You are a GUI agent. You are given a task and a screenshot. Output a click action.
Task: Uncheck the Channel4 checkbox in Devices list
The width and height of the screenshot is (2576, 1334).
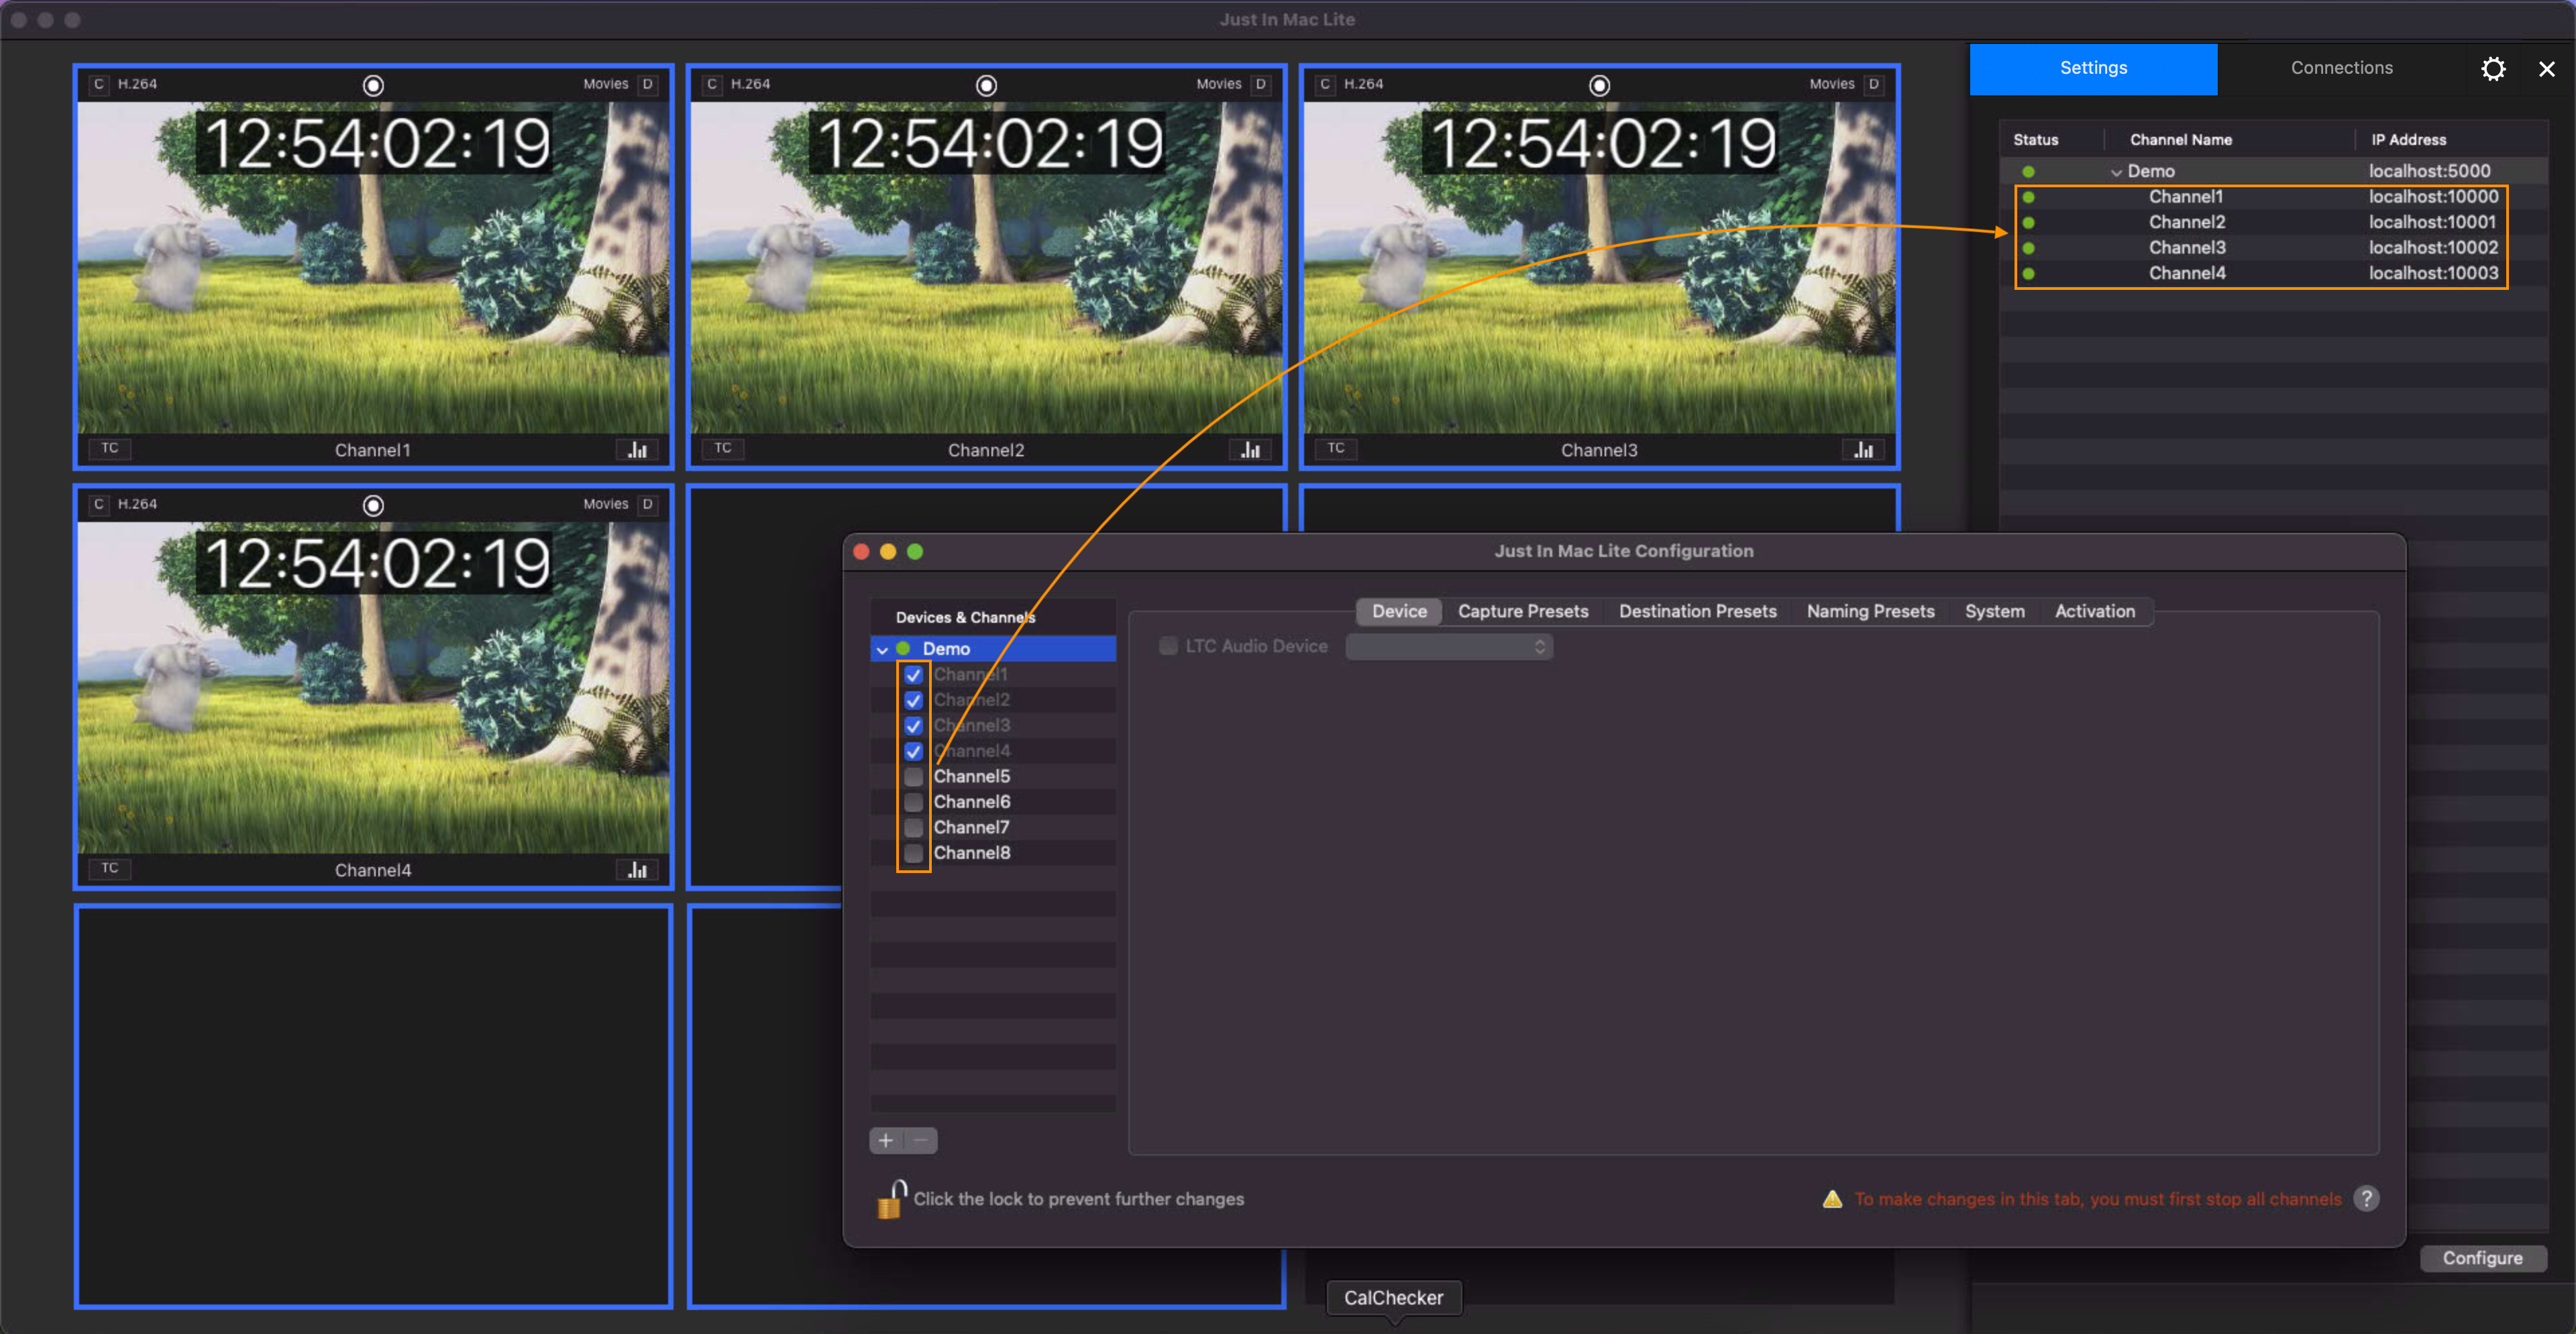913,751
